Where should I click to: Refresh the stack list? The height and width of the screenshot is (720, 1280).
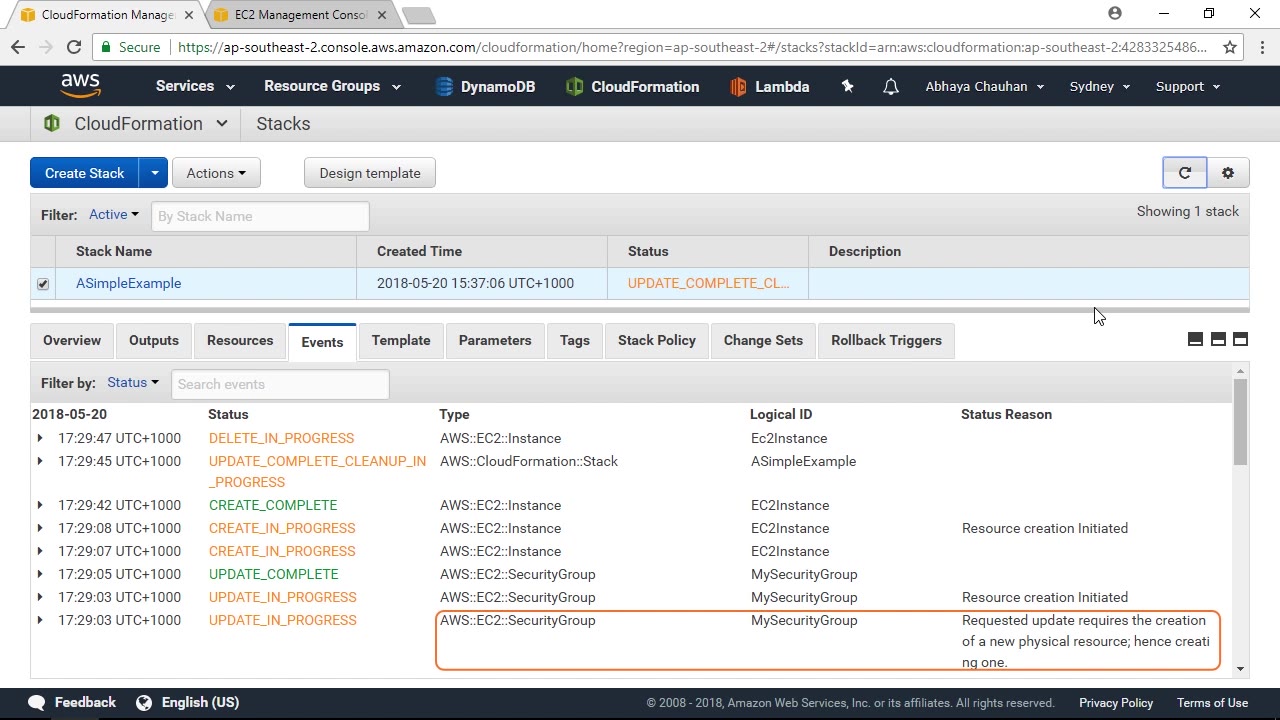pos(1185,173)
